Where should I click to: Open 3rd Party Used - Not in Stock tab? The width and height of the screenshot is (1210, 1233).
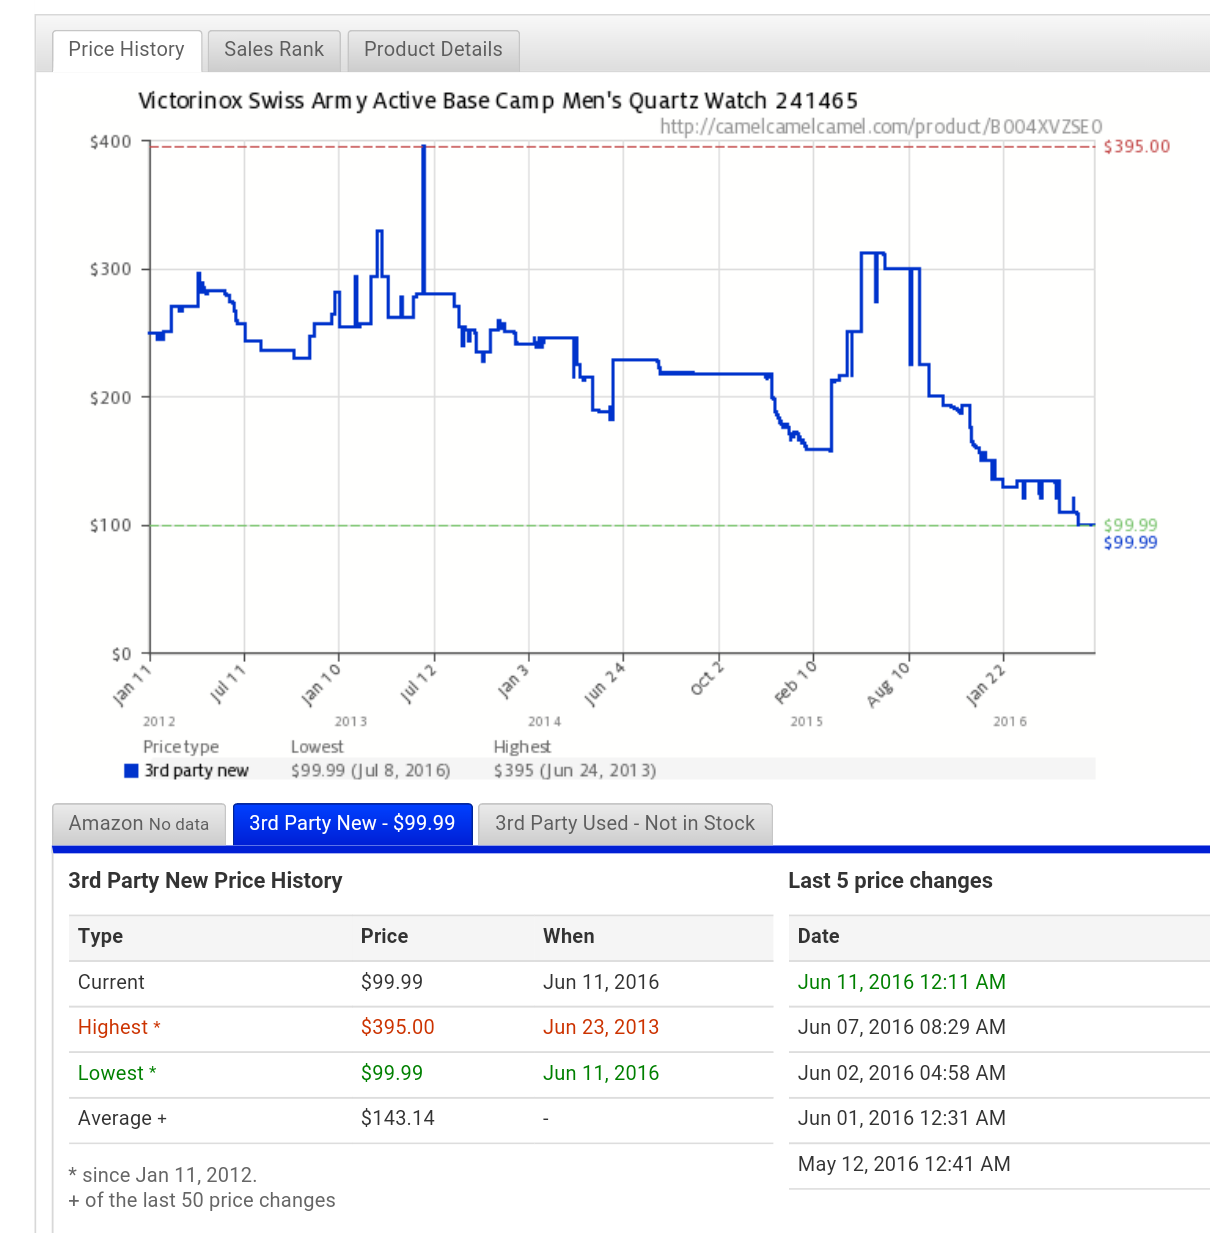[624, 824]
